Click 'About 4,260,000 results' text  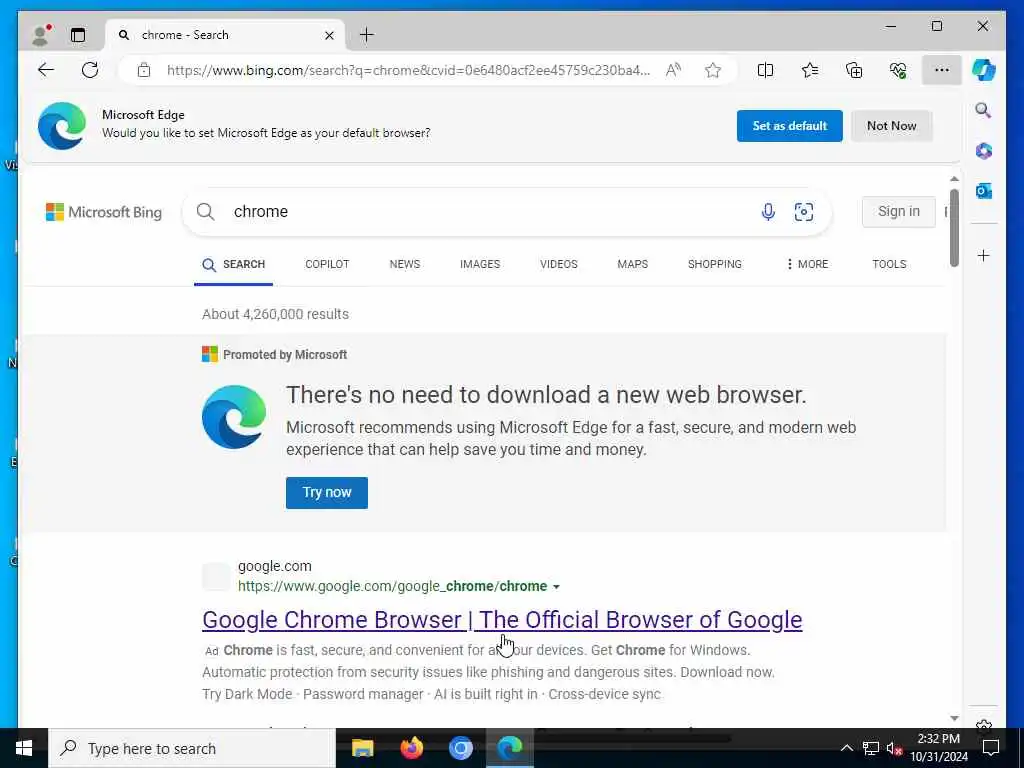click(x=276, y=314)
